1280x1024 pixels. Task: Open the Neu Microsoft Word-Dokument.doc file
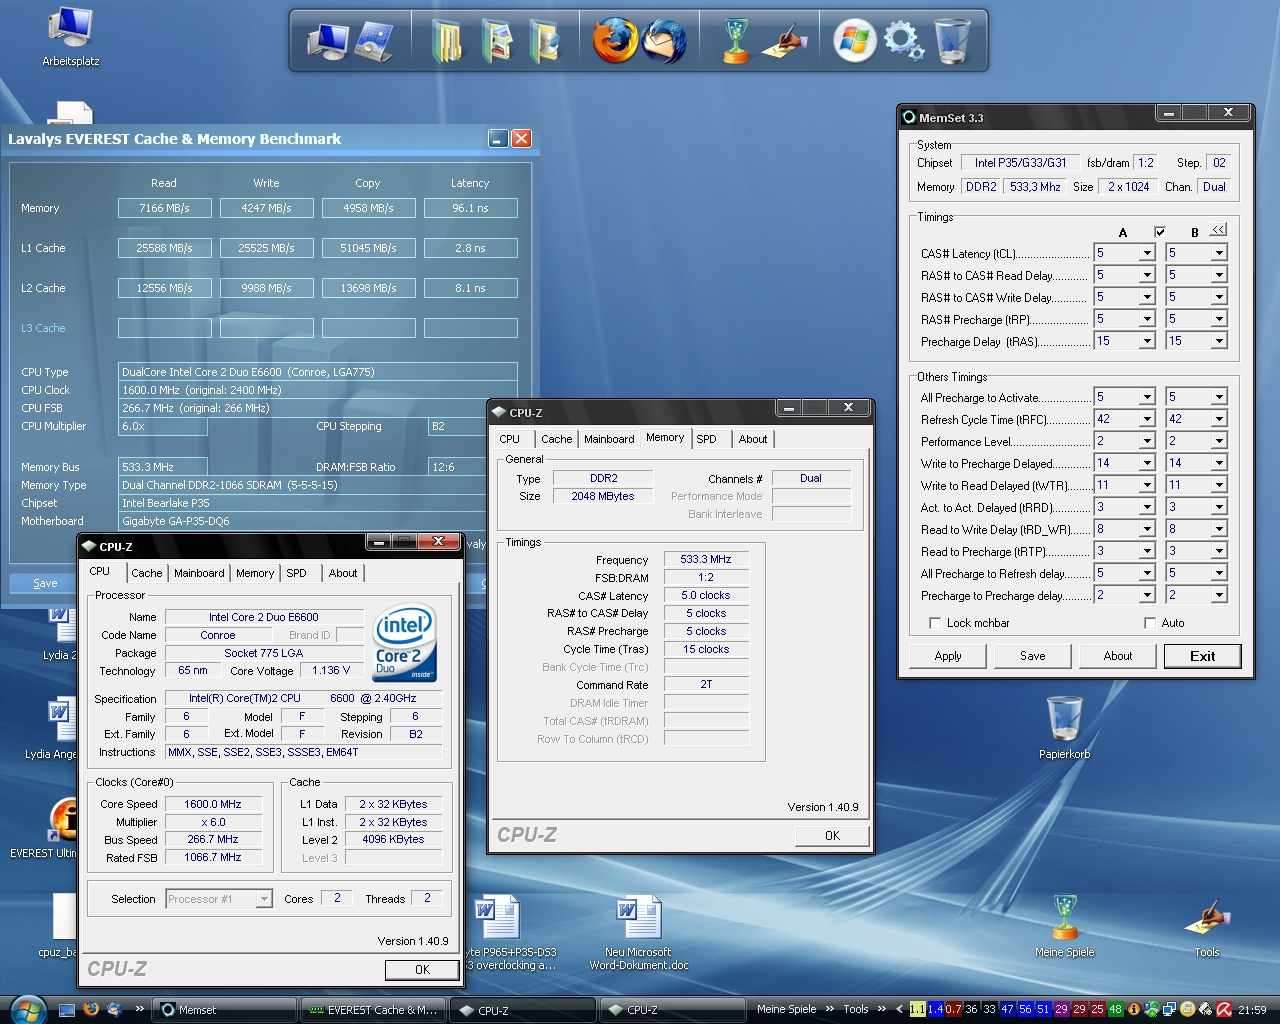click(639, 932)
